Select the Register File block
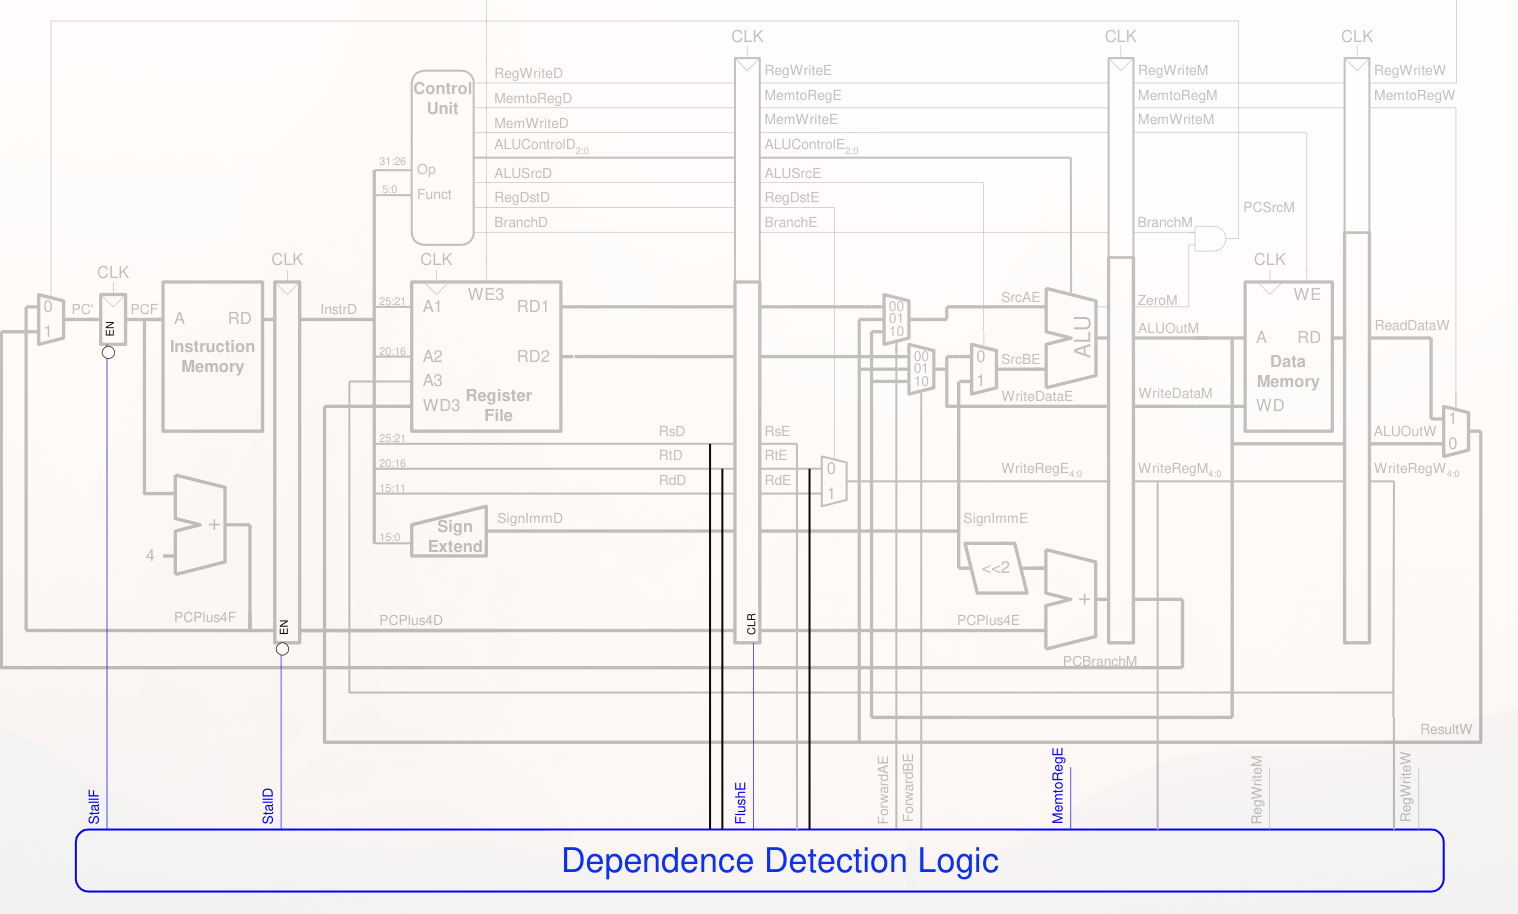The width and height of the screenshot is (1518, 914). 486,357
